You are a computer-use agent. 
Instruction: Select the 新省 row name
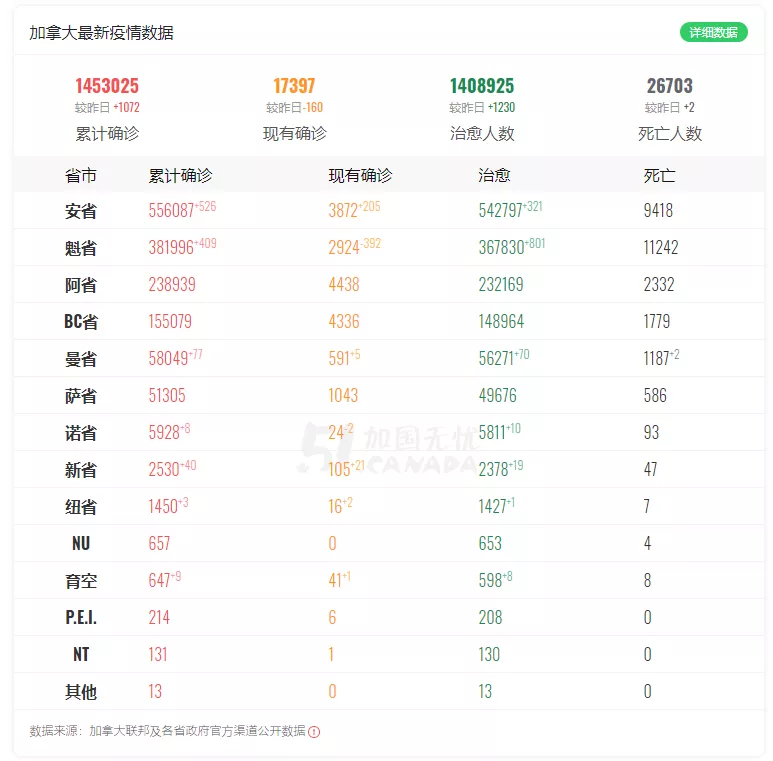[x=81, y=470]
